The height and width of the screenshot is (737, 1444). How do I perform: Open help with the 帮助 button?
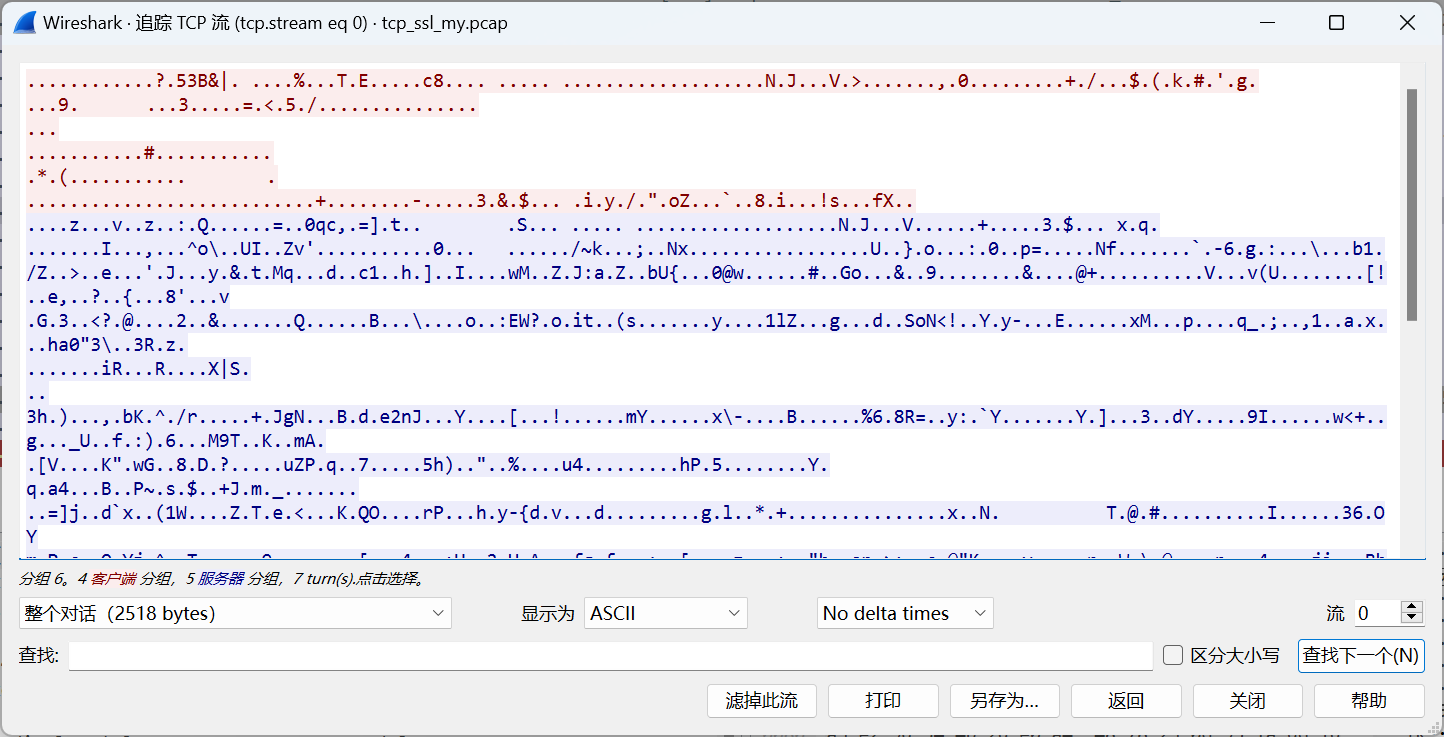[x=1369, y=701]
